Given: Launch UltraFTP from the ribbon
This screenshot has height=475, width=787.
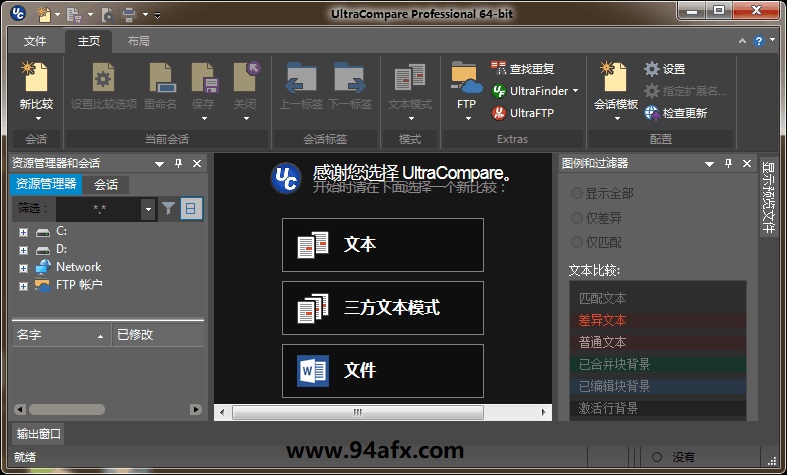Looking at the screenshot, I should click(x=522, y=113).
